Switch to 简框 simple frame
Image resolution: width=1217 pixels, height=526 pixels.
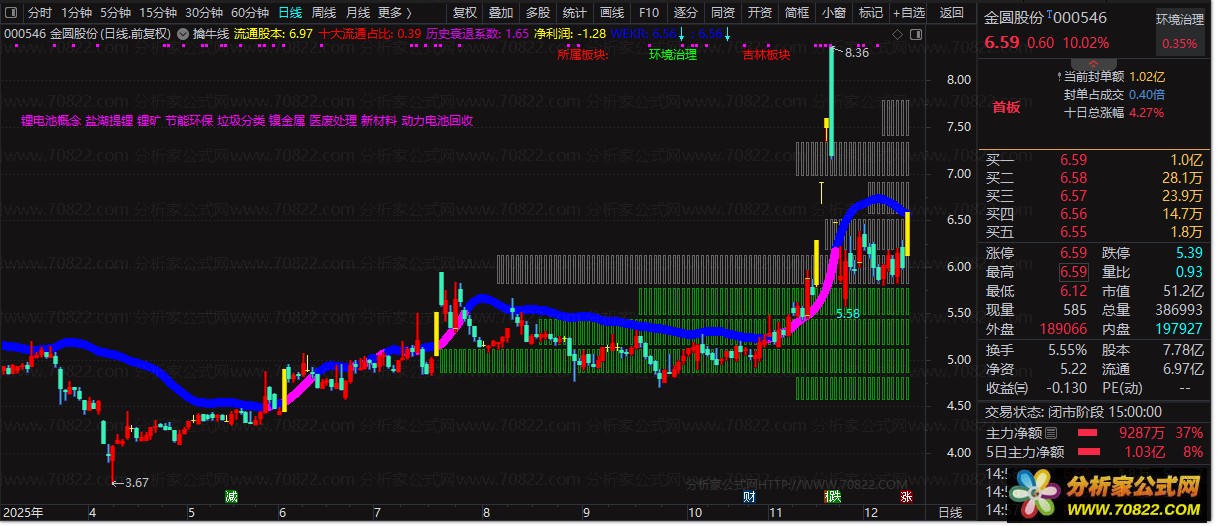point(797,13)
